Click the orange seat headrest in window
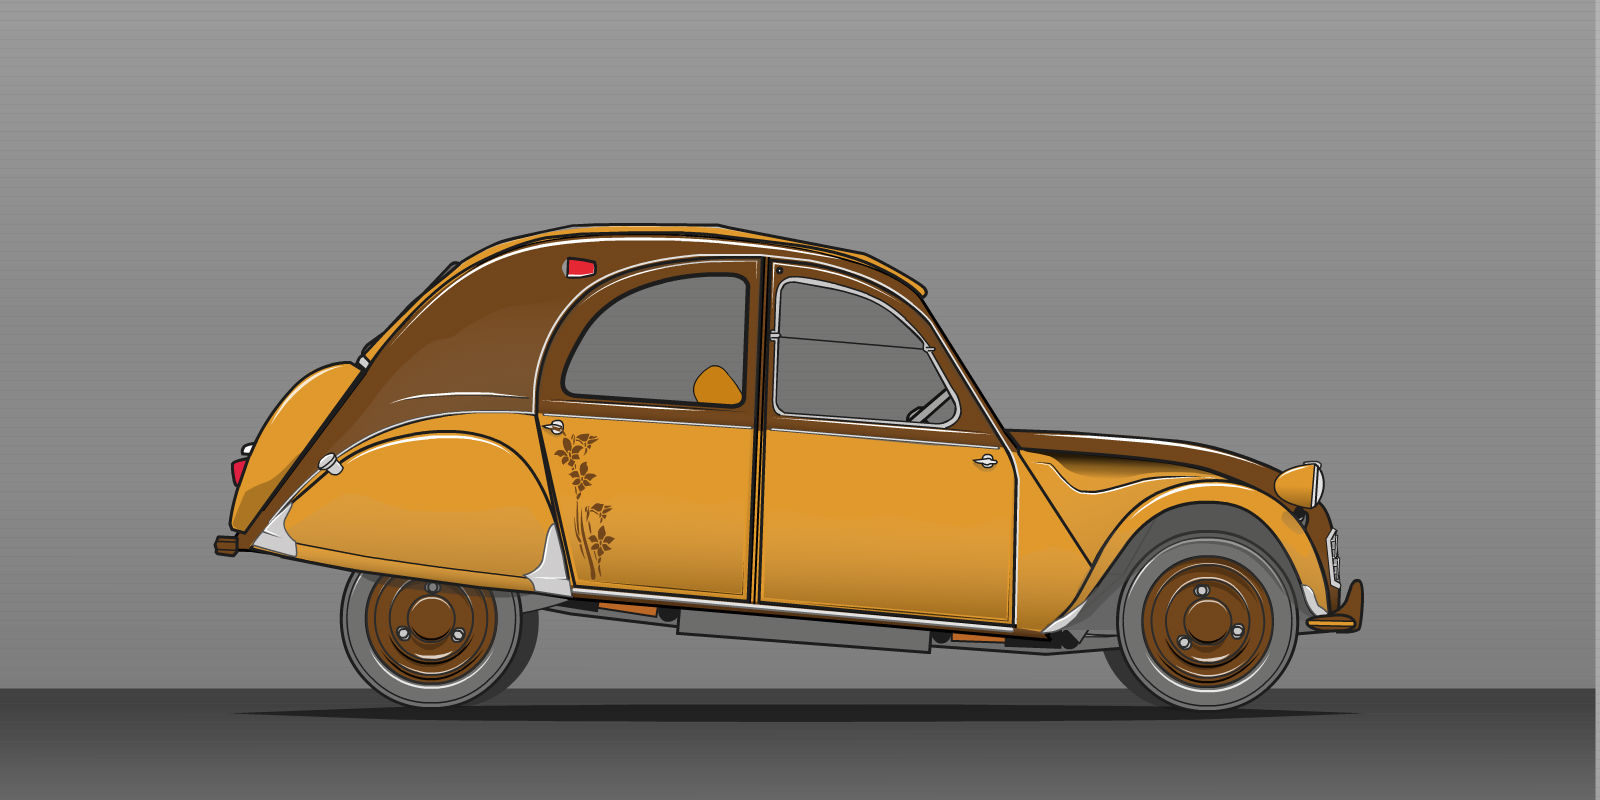Screen dimensions: 1600x800 tap(716, 386)
